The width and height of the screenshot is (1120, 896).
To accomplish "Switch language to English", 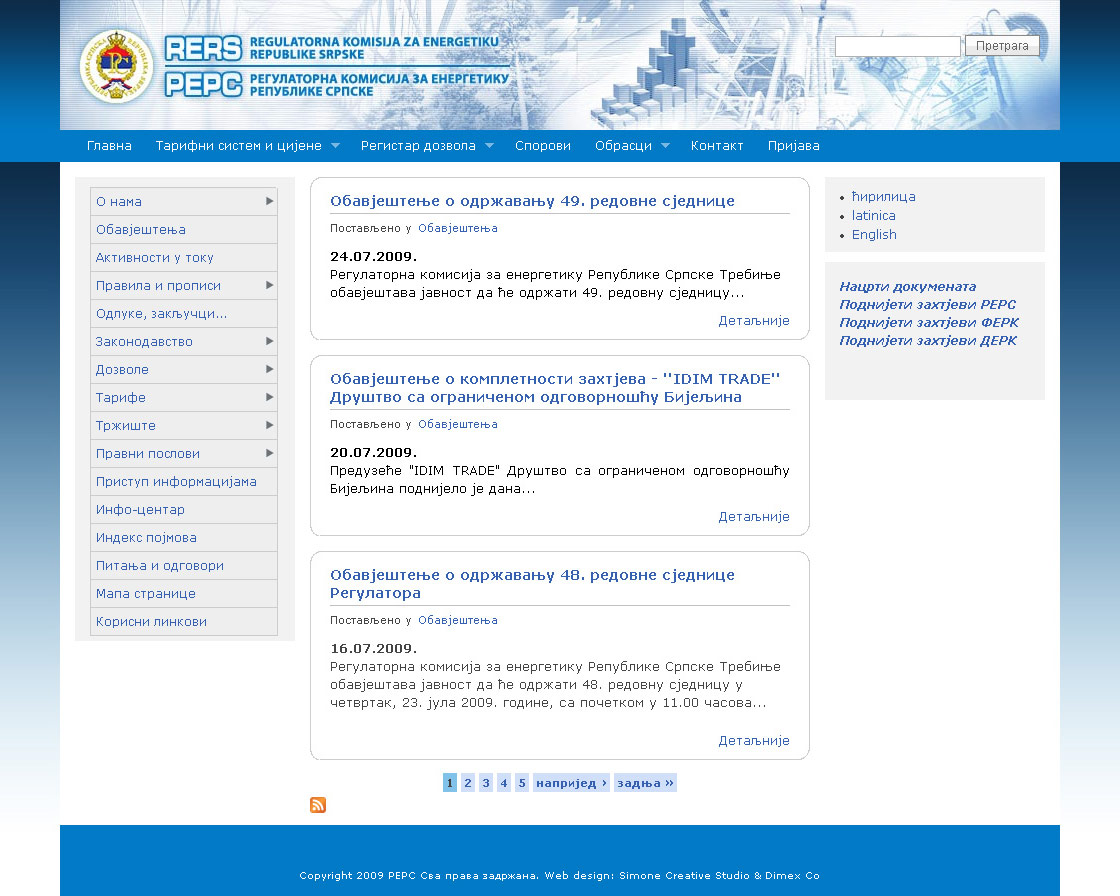I will 874,235.
